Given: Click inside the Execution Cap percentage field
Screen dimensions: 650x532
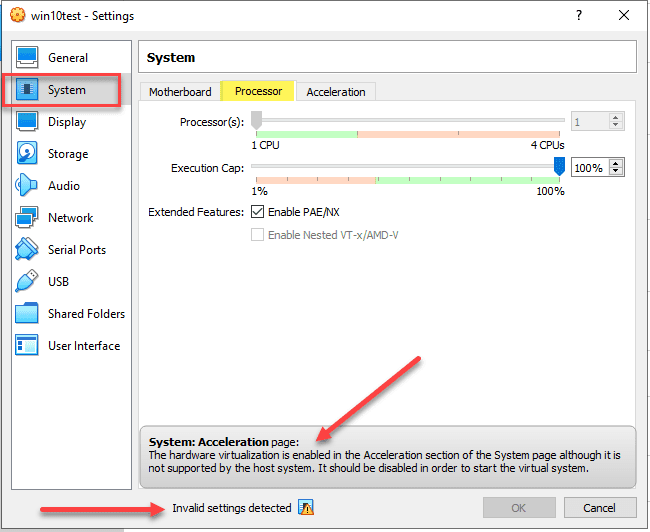Looking at the screenshot, I should click(x=589, y=168).
